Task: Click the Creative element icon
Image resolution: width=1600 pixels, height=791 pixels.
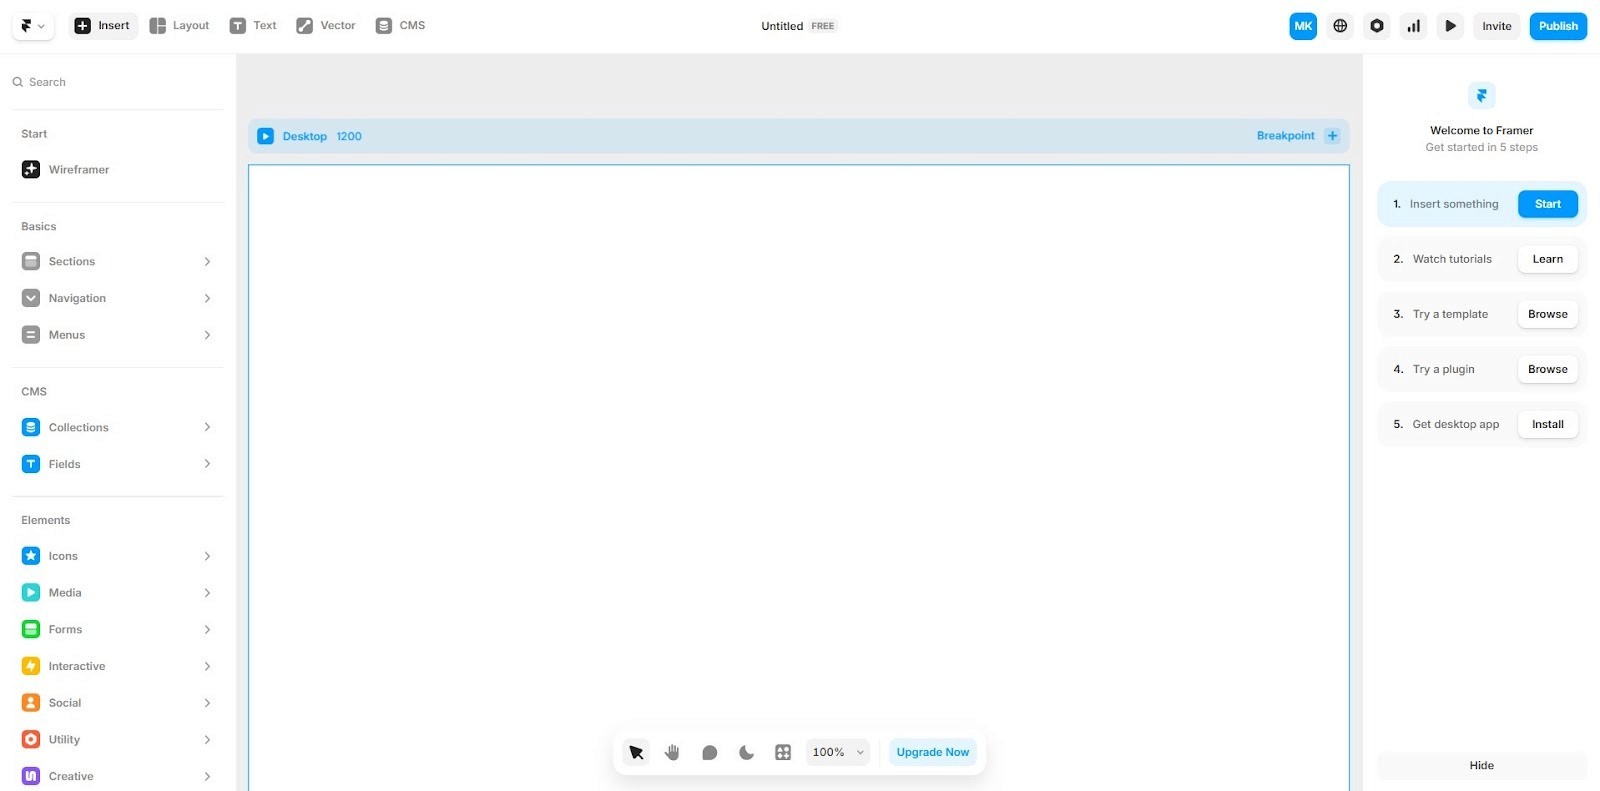Action: 31,776
